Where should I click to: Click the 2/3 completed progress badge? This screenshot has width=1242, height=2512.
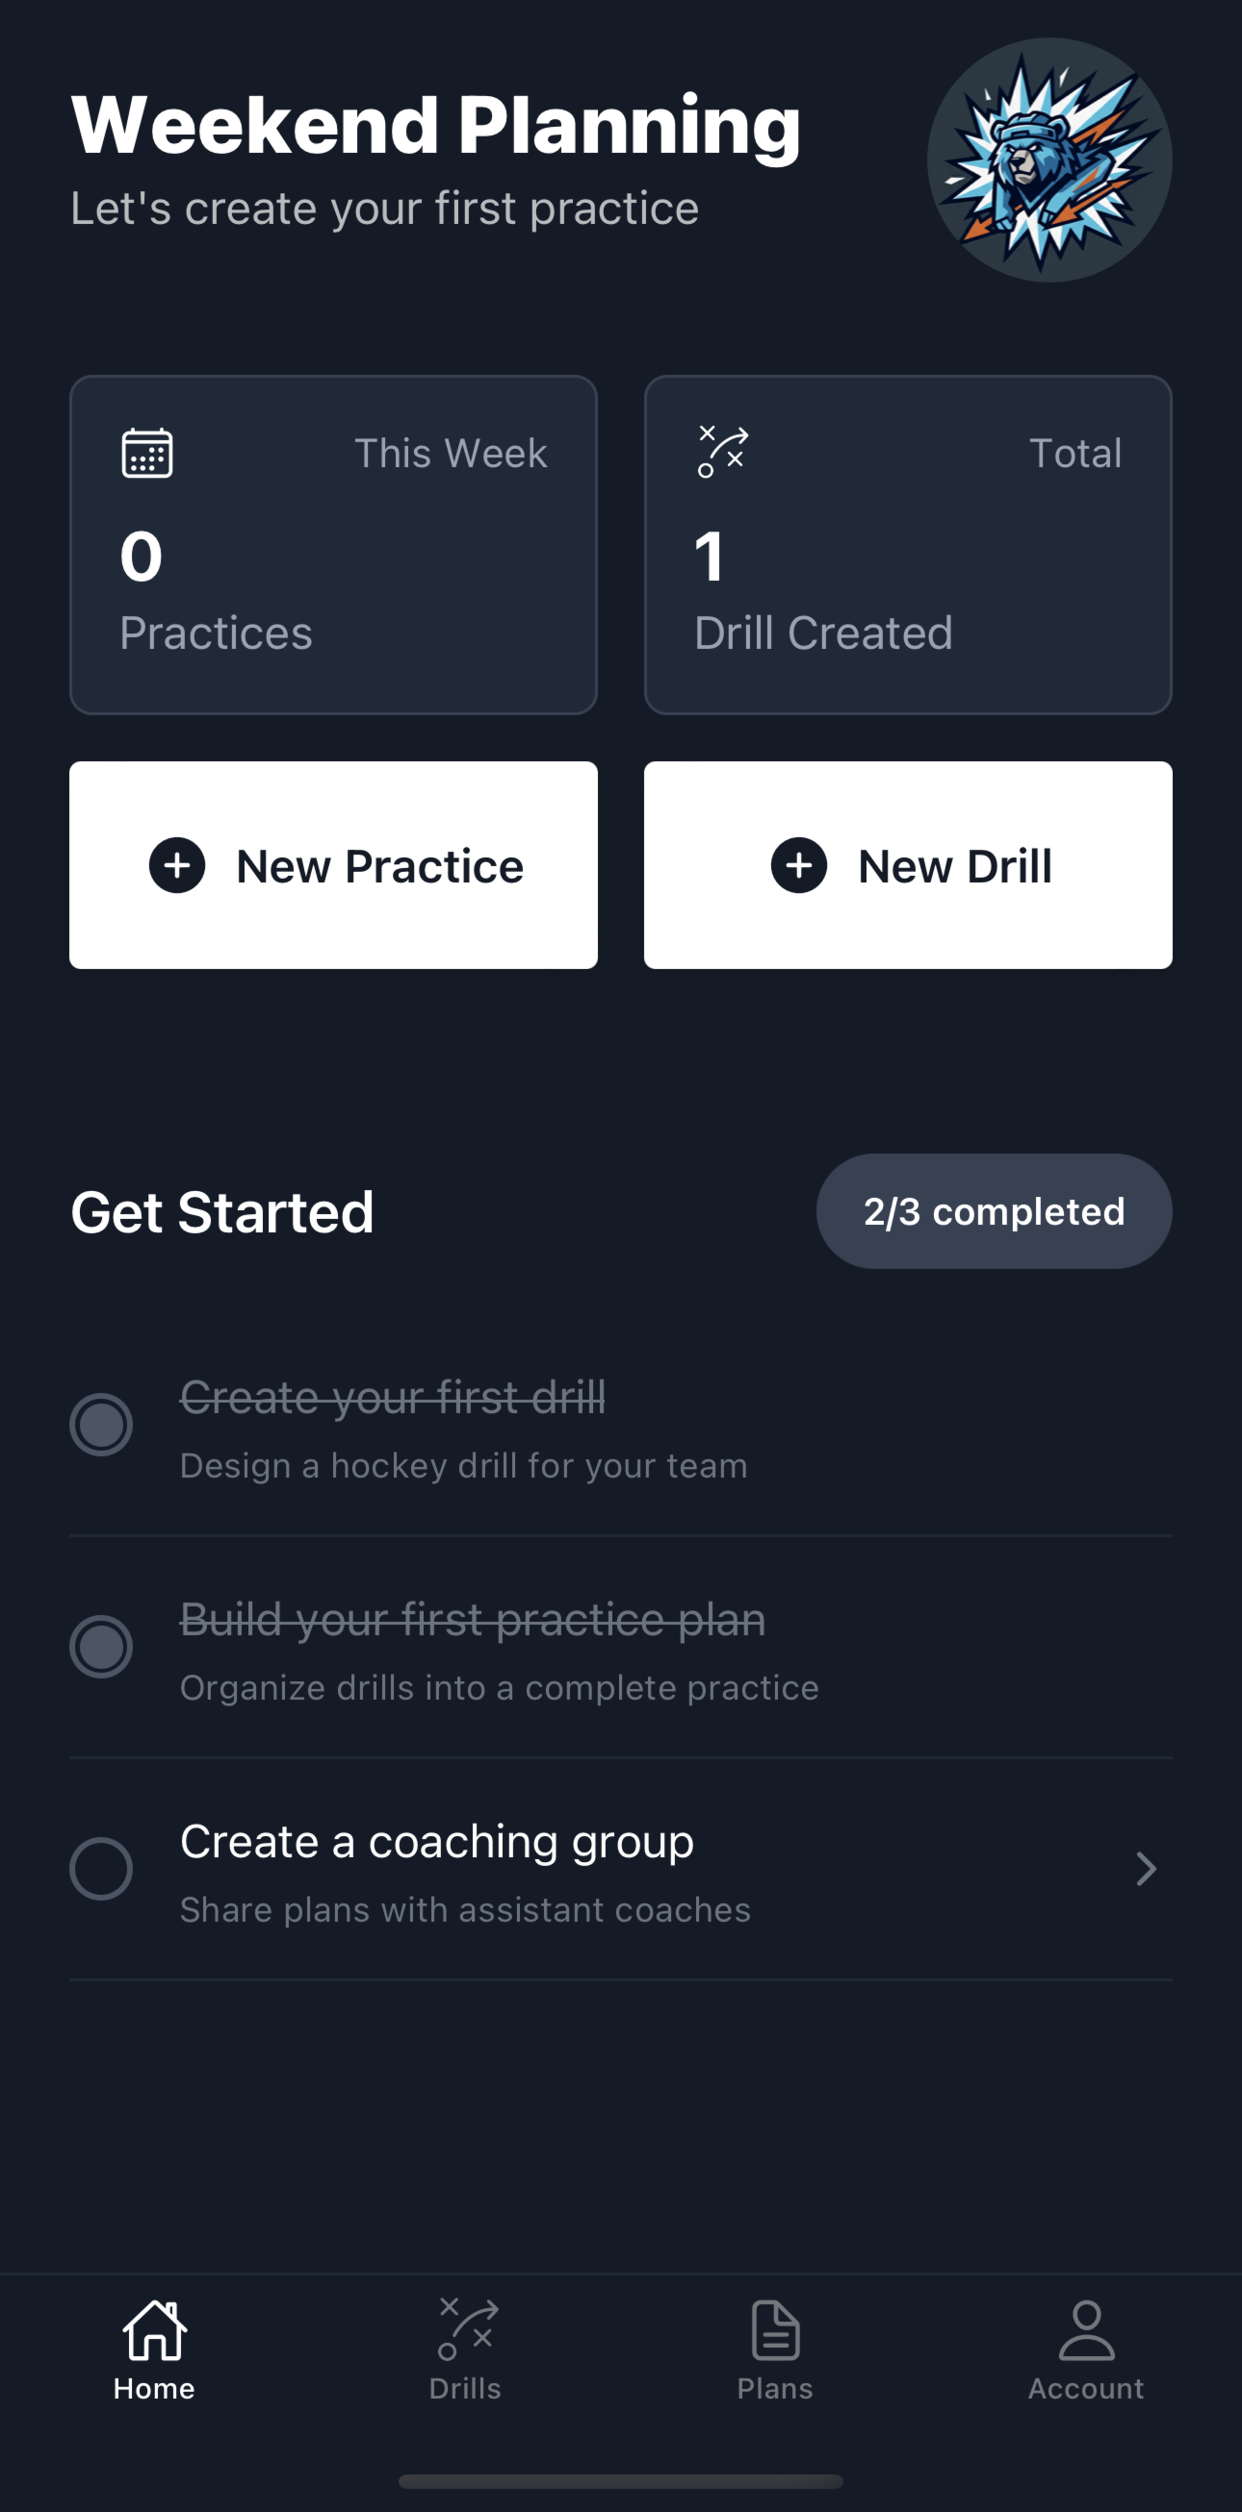point(993,1210)
